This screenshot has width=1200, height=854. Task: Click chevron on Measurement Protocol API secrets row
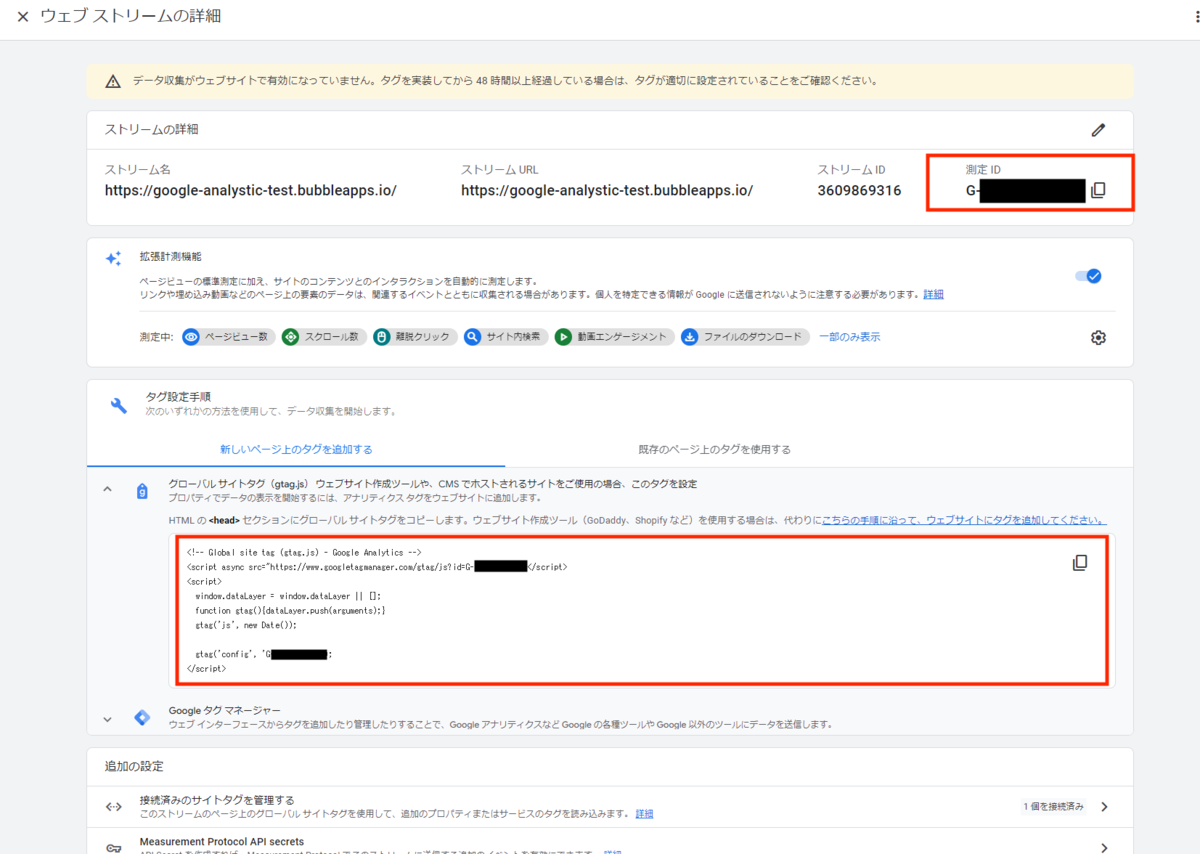coord(1104,847)
